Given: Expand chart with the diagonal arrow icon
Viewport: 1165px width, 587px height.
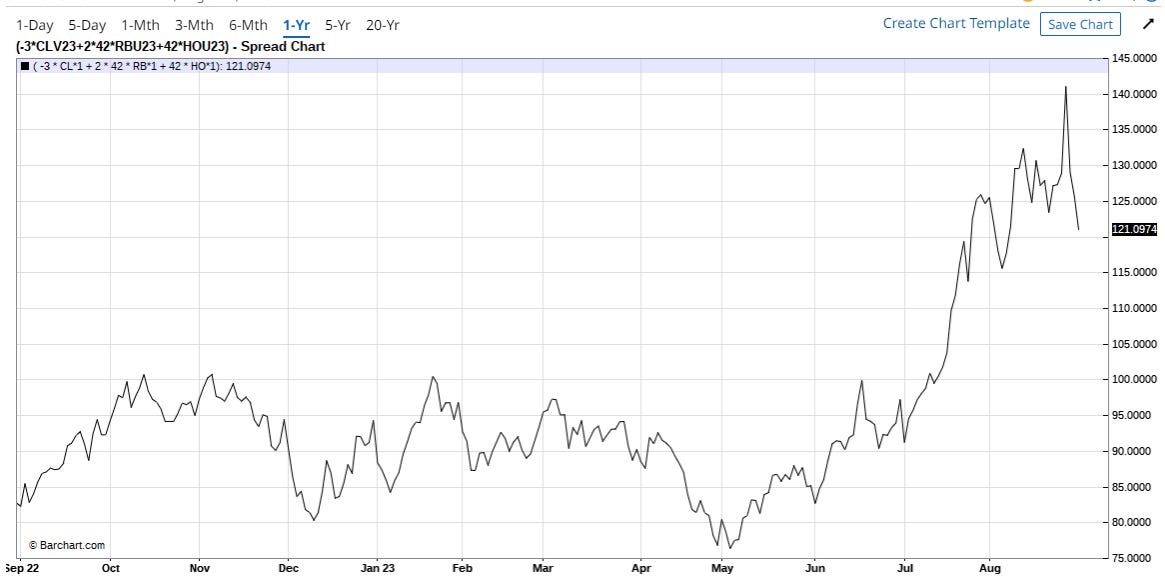Looking at the screenshot, I should coord(1148,25).
